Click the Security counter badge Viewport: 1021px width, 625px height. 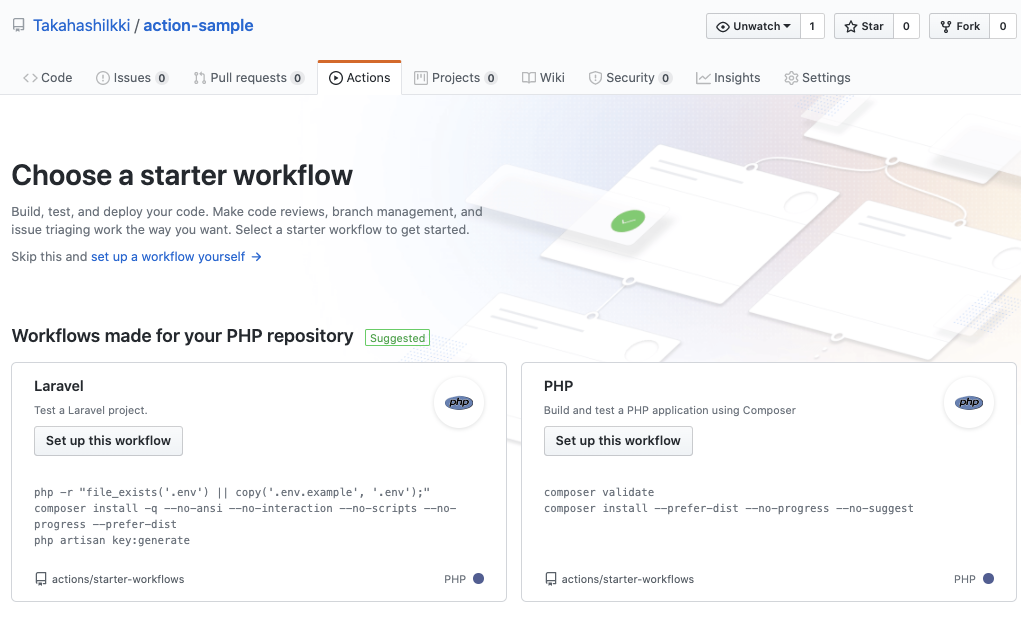pos(665,78)
